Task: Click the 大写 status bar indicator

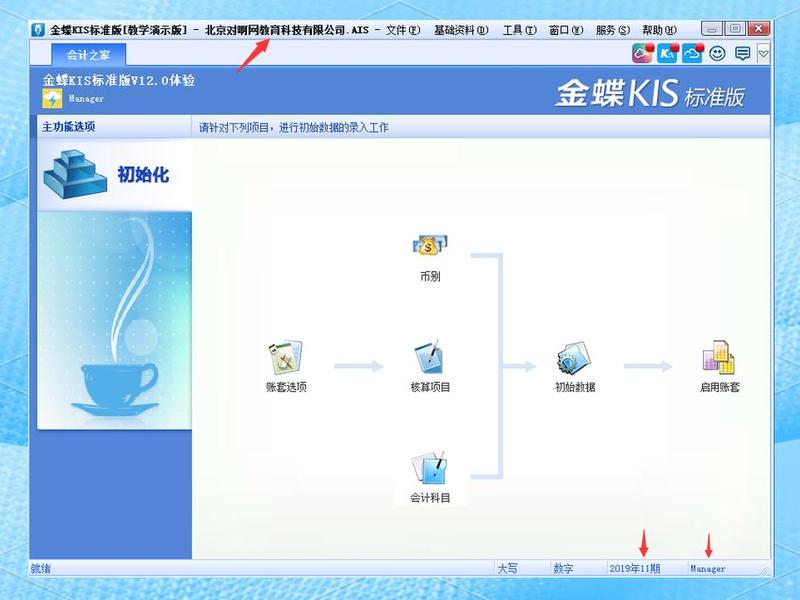Action: point(508,568)
